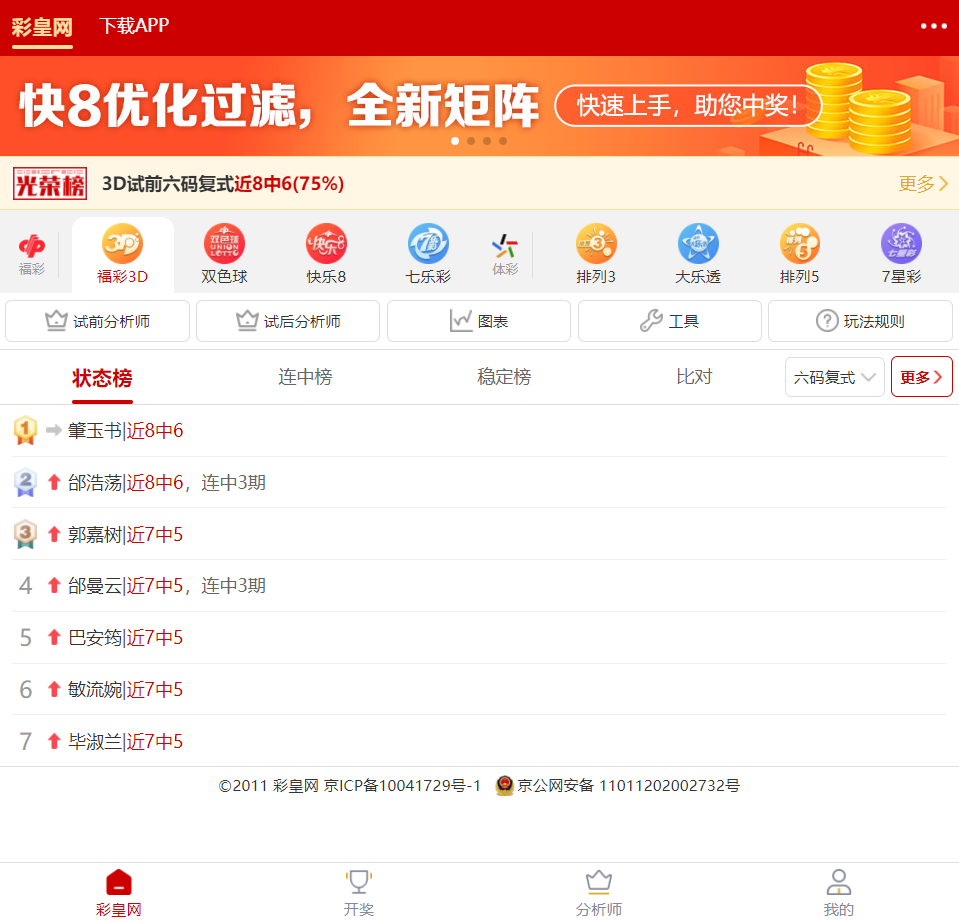Select the 彩皇网 top tab
Image resolution: width=959 pixels, height=920 pixels.
(x=42, y=28)
